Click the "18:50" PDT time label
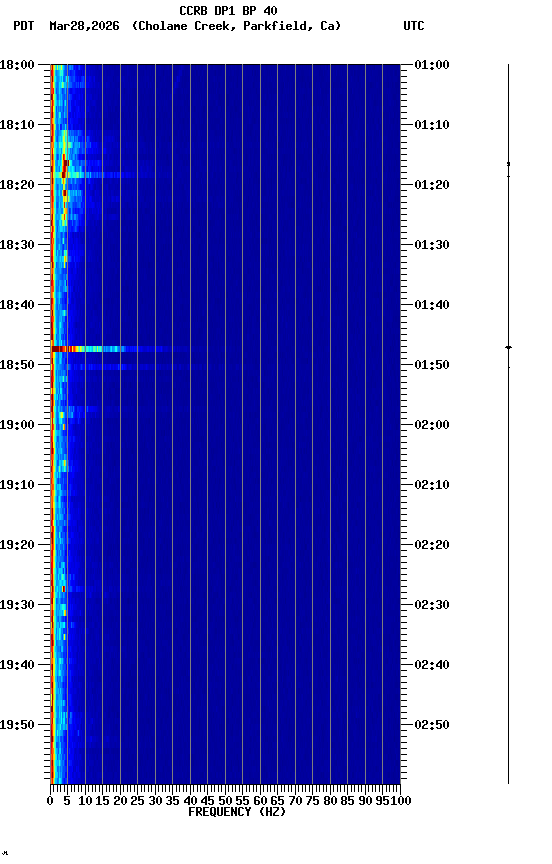The height and width of the screenshot is (864, 552). click(17, 365)
